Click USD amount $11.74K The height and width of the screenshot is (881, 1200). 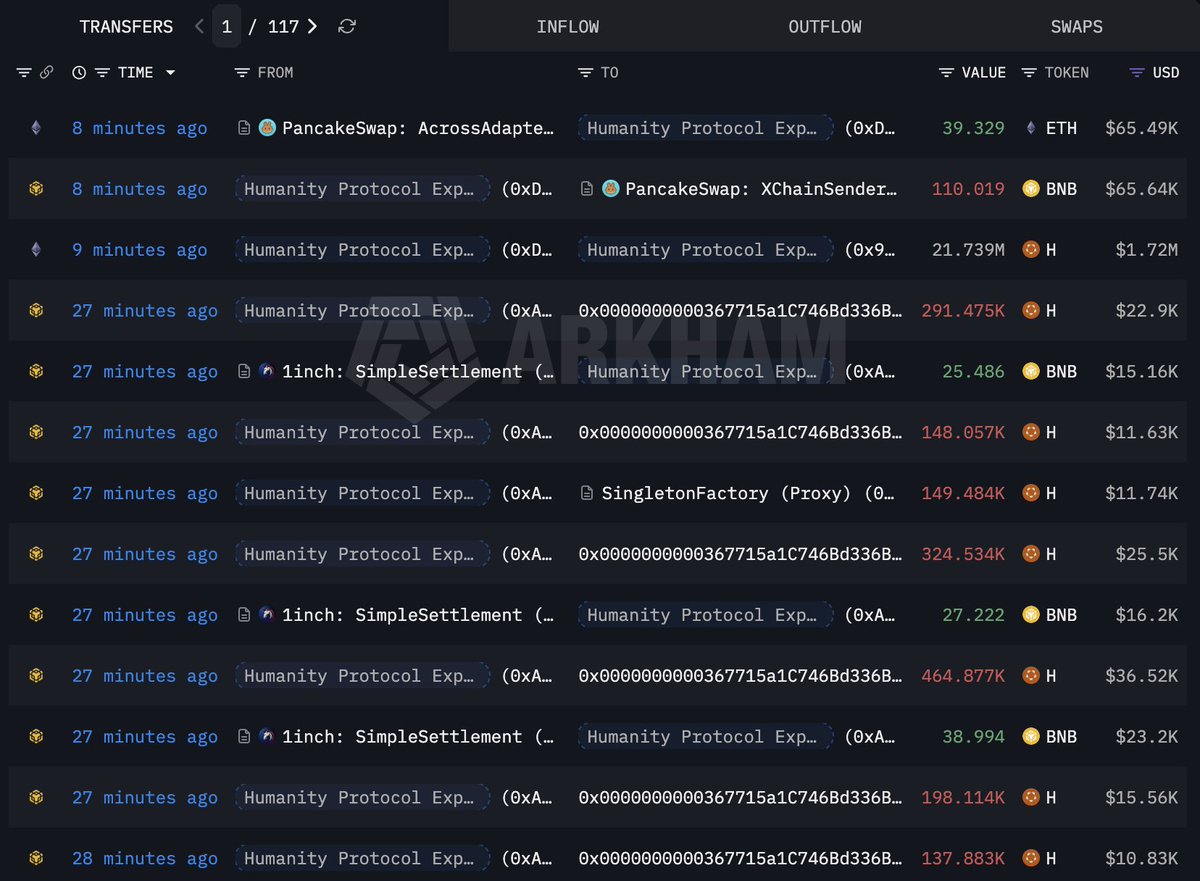(x=1142, y=493)
